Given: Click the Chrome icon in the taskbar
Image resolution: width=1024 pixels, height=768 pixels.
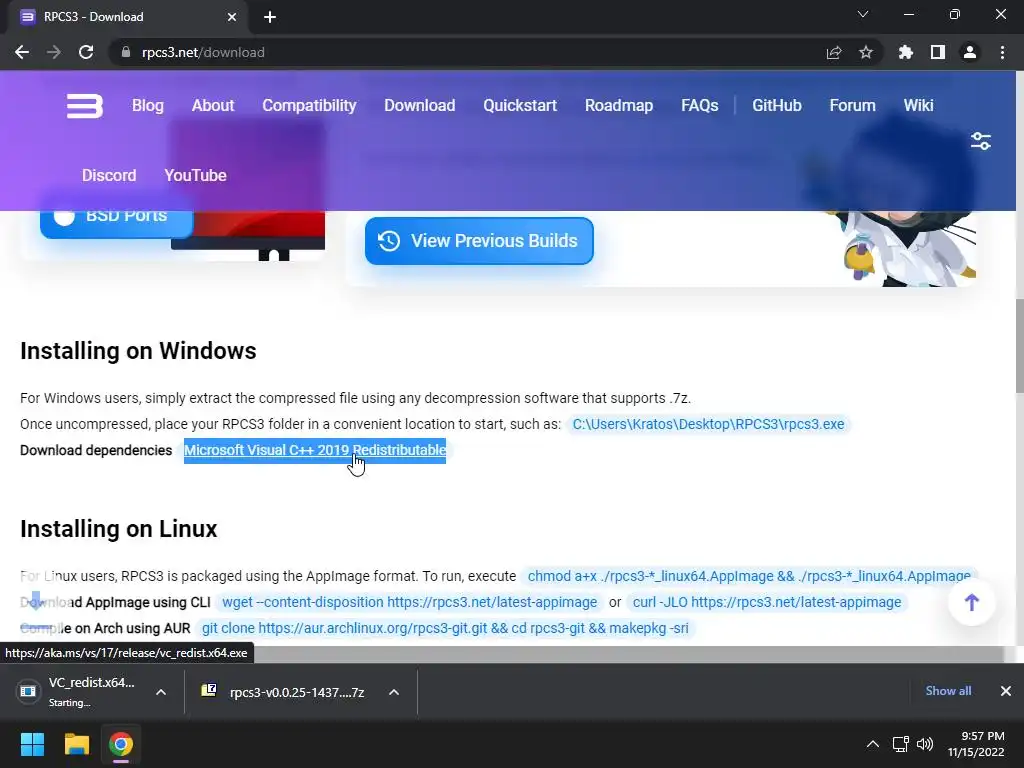Looking at the screenshot, I should (x=121, y=744).
